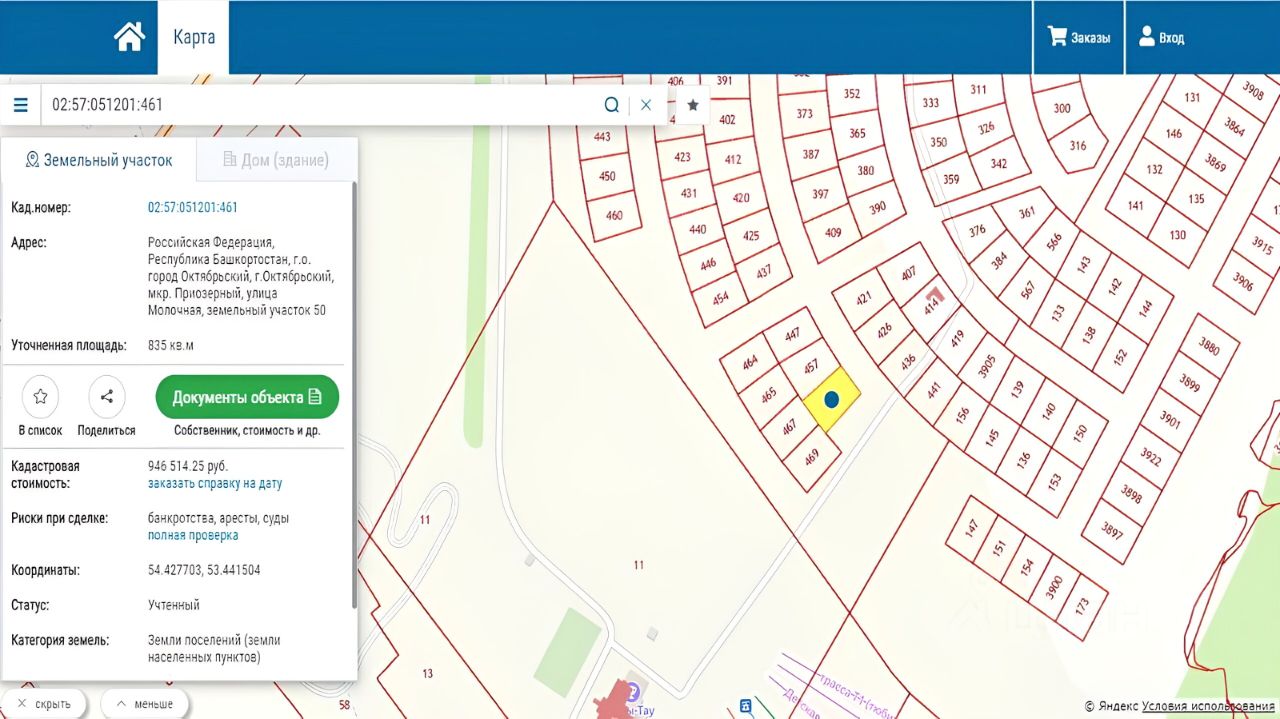This screenshot has width=1280, height=719.
Task: Click parcel 173 on the map
Action: coord(1081,605)
